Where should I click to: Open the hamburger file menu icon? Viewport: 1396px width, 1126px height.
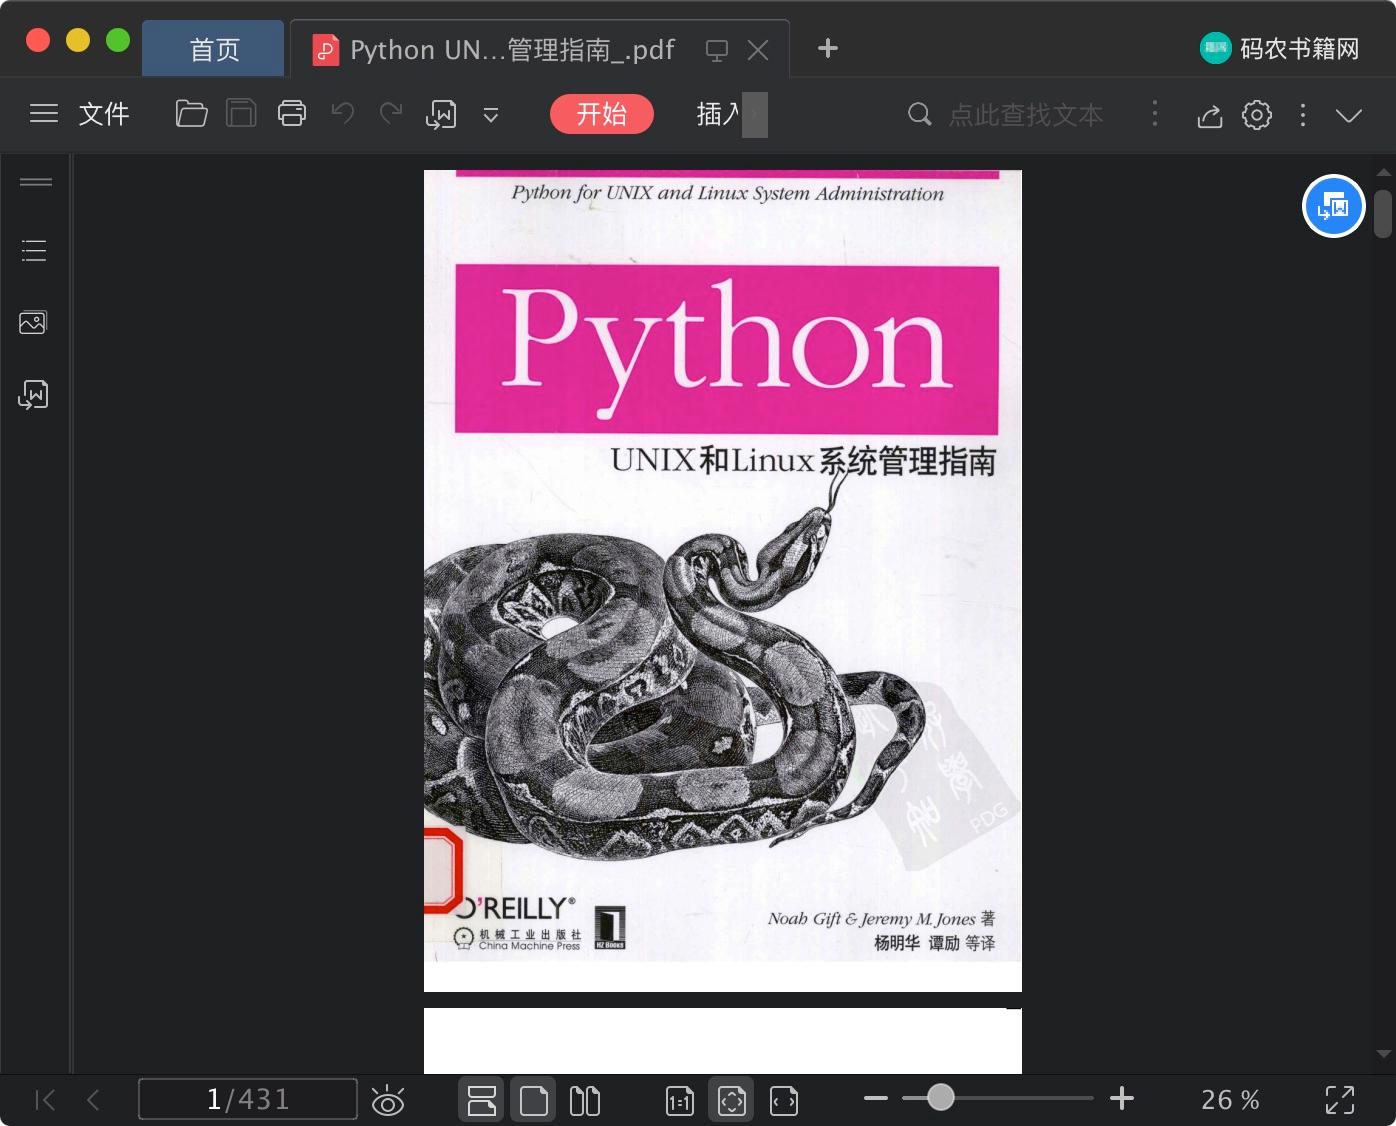[x=44, y=114]
